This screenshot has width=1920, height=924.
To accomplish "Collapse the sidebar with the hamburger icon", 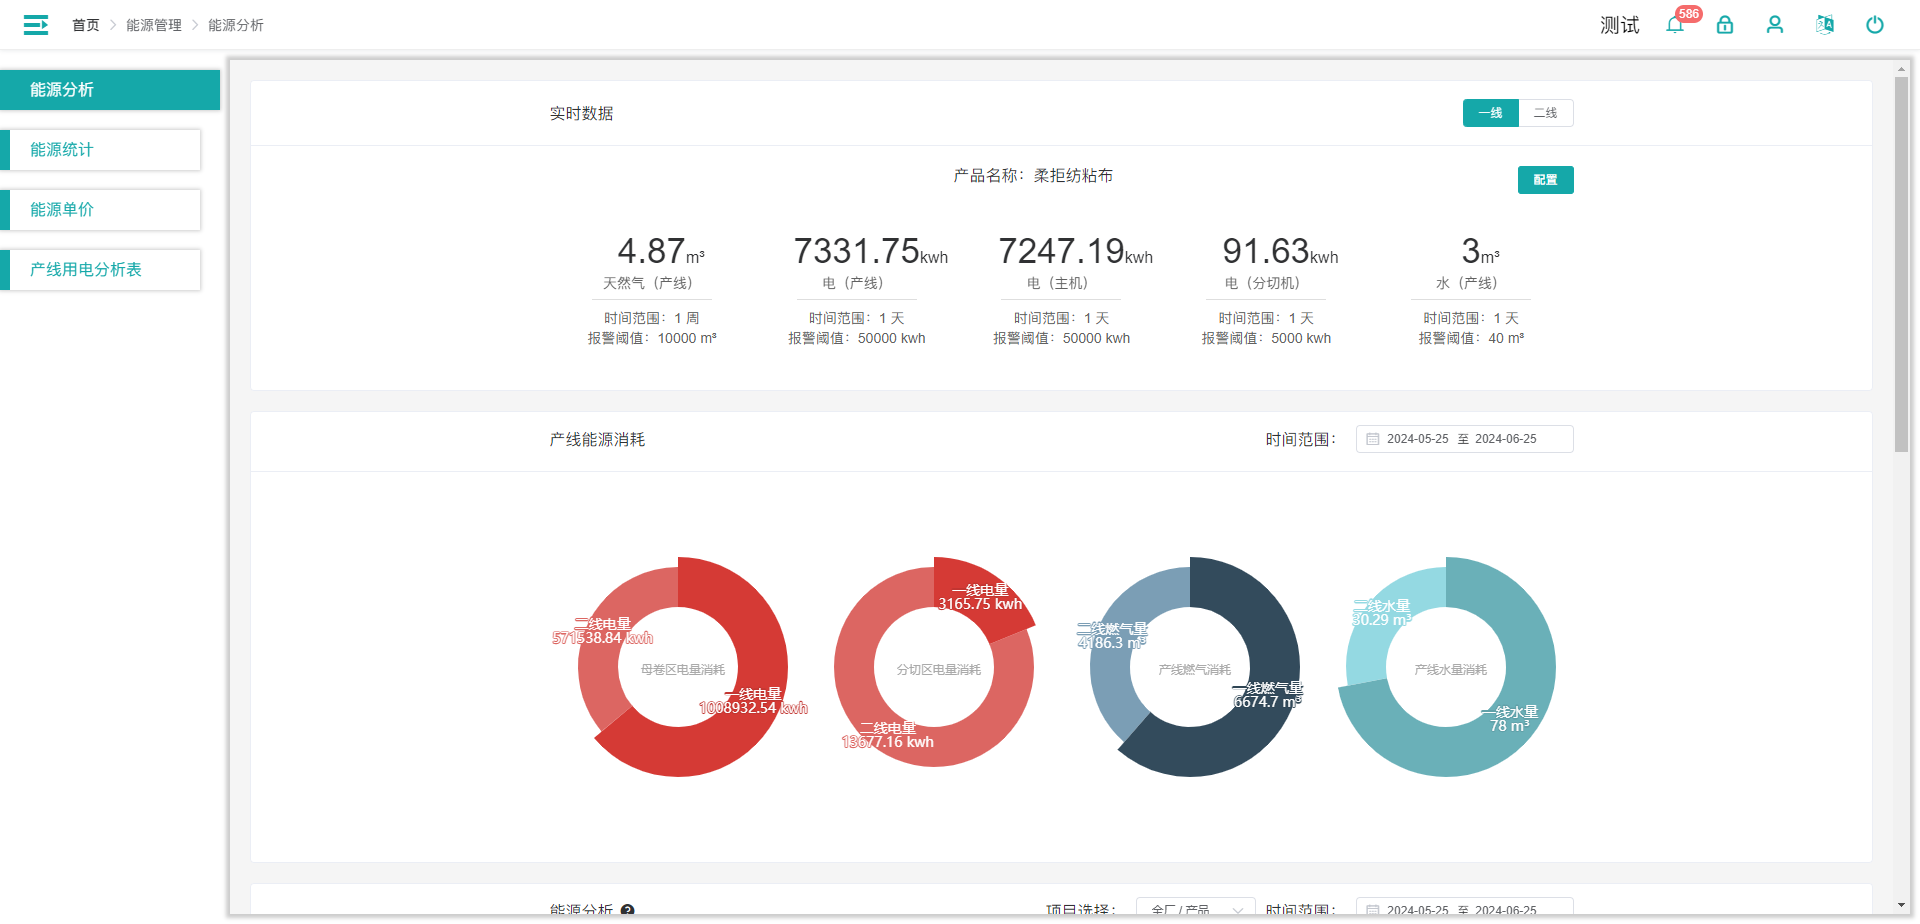I will 36,25.
